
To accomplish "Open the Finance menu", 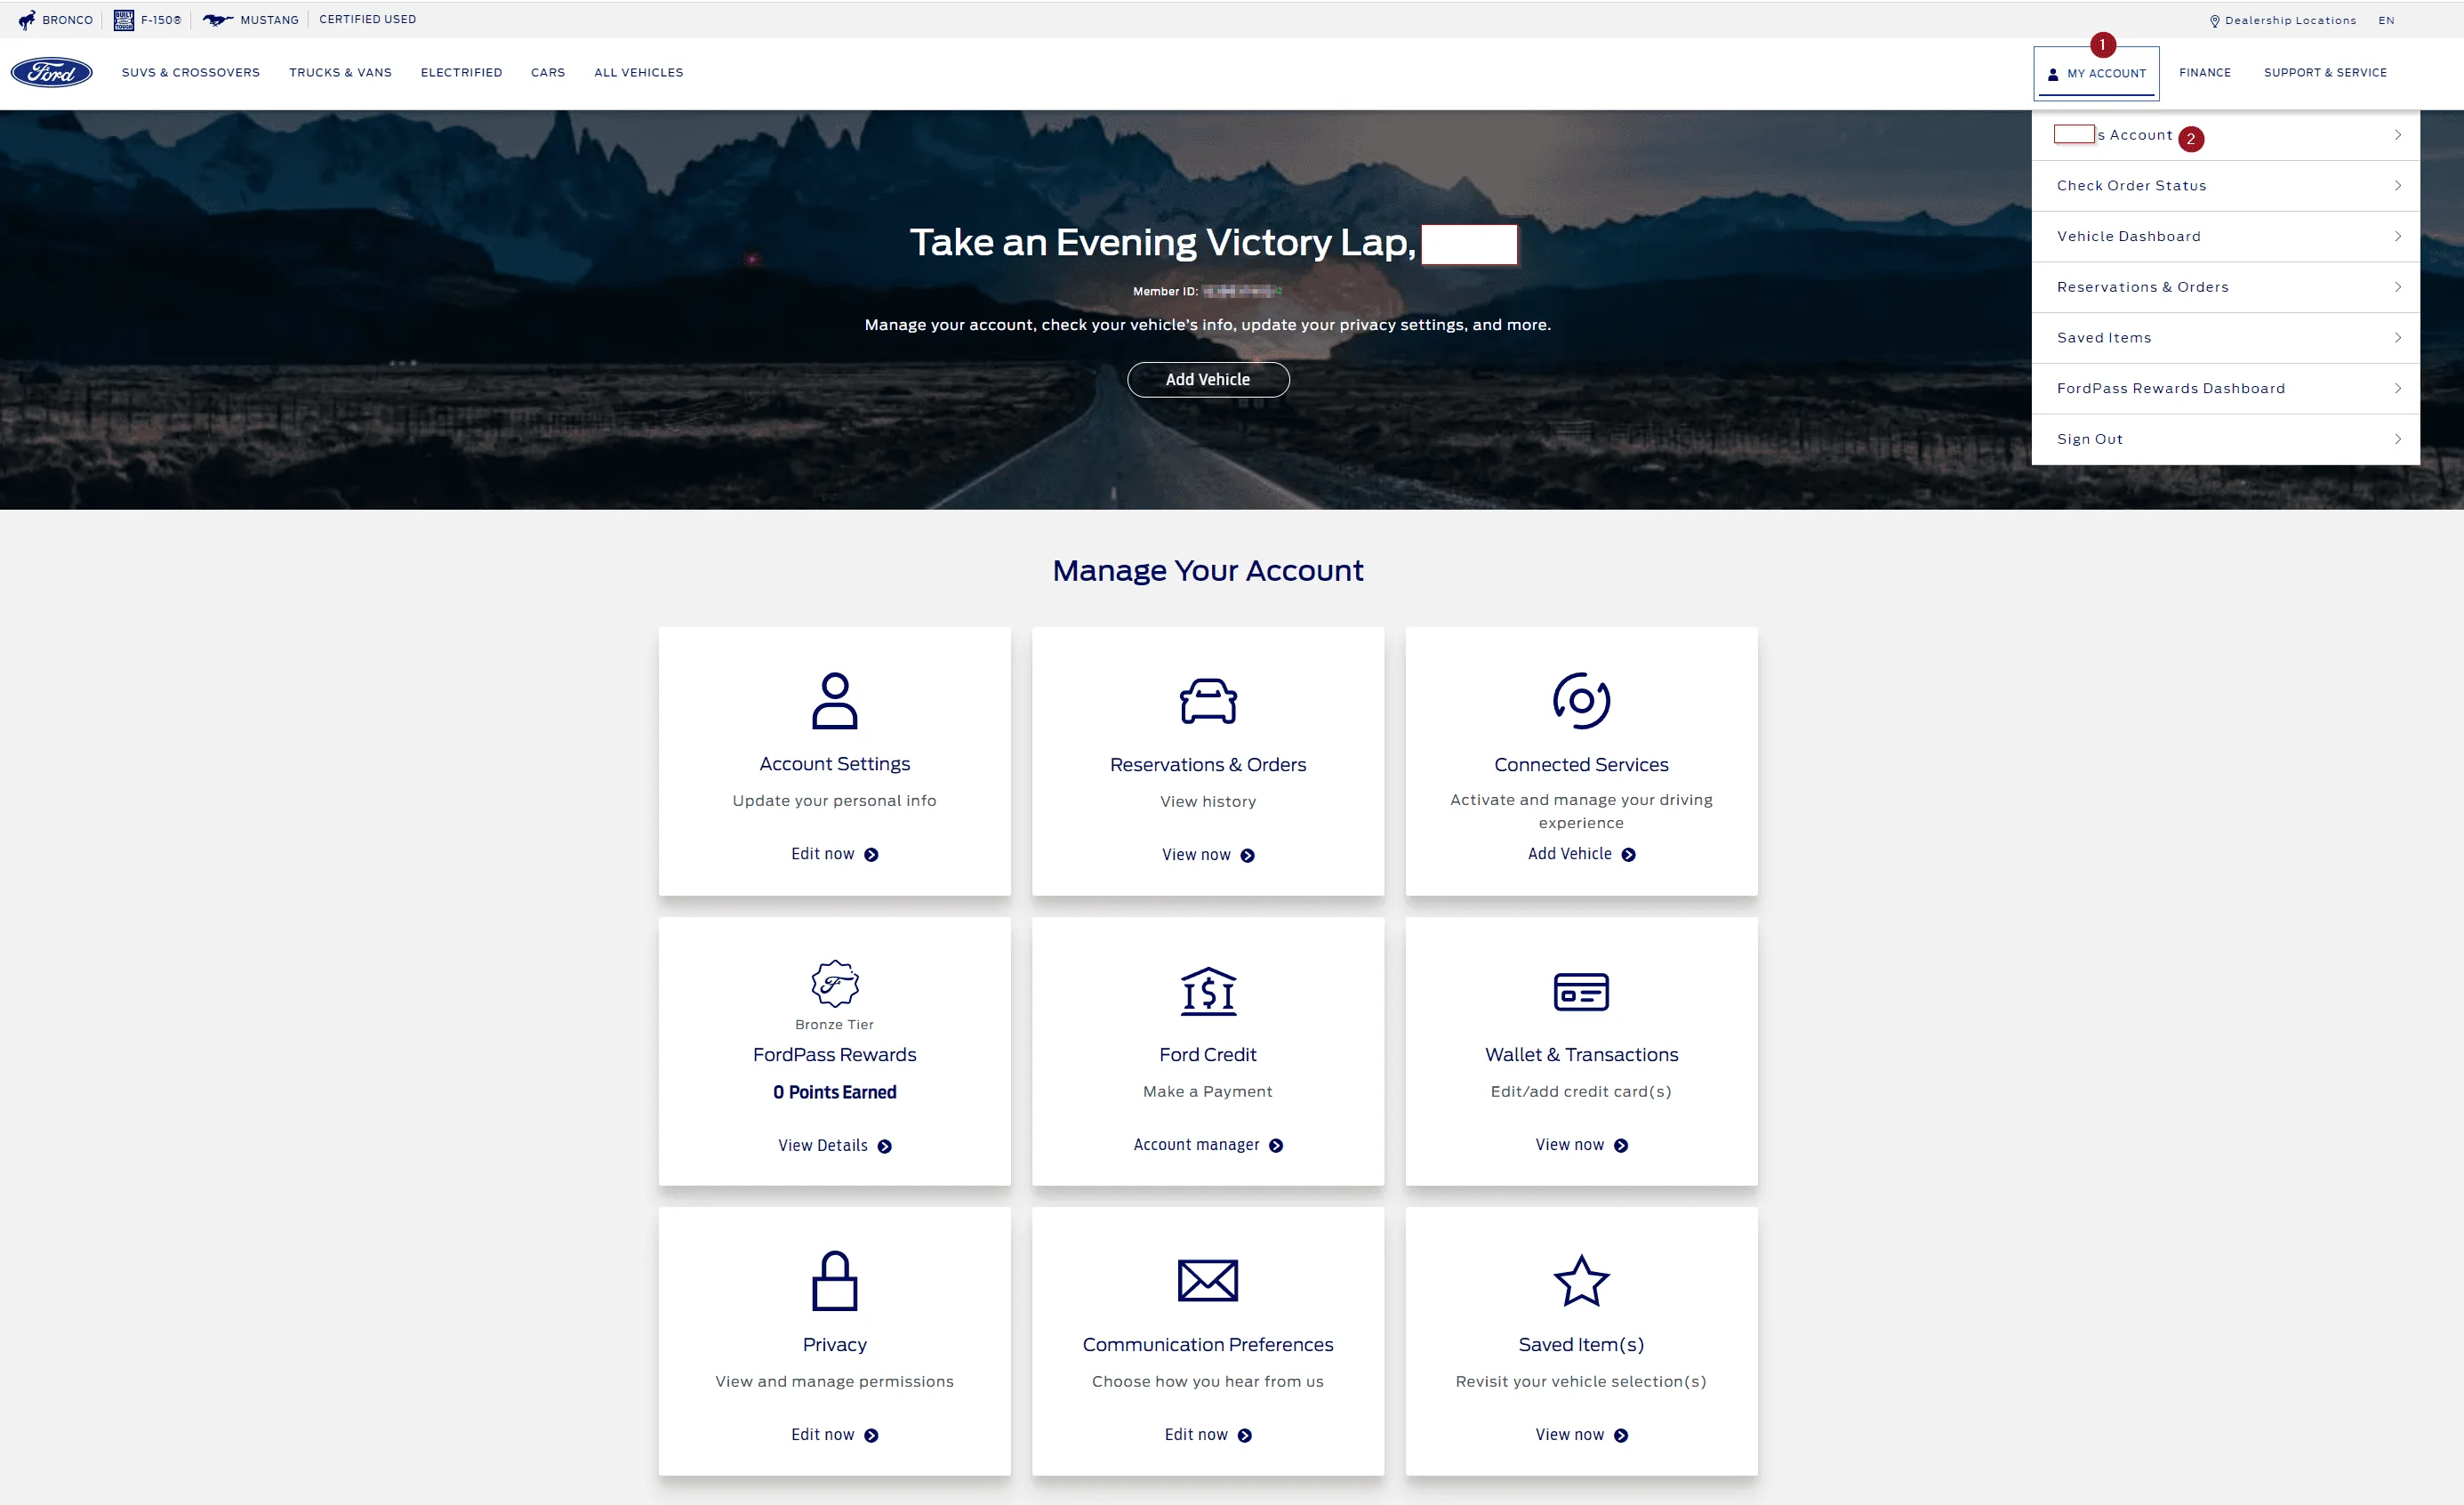I will coord(2205,73).
